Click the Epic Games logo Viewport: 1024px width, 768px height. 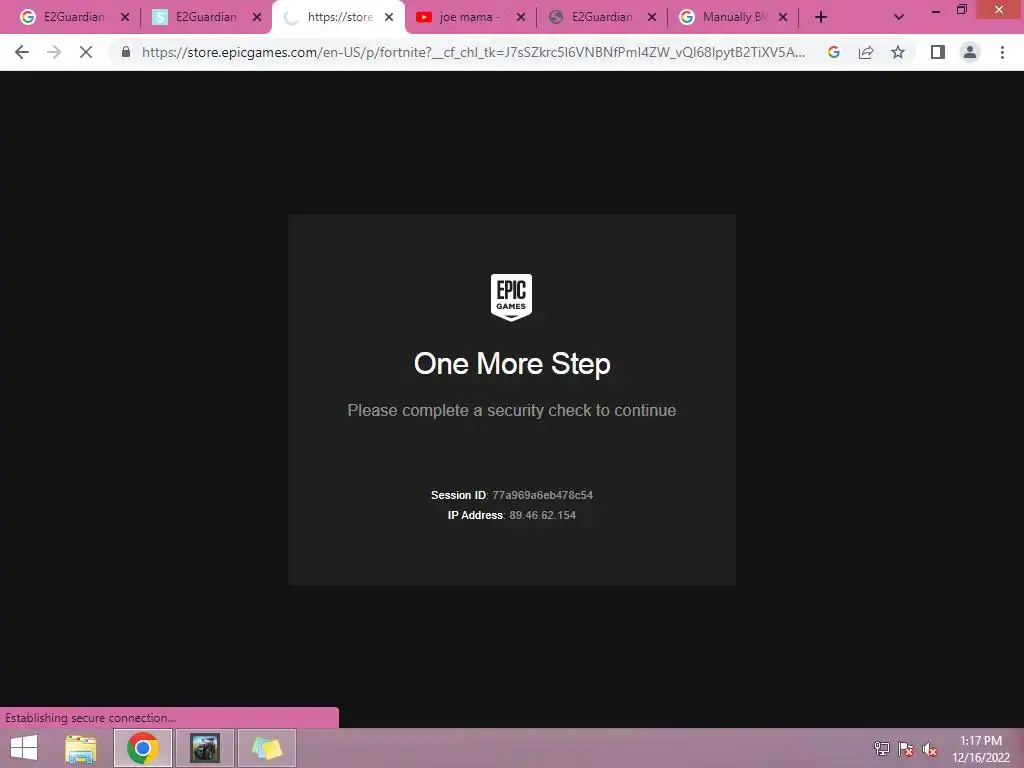point(511,297)
